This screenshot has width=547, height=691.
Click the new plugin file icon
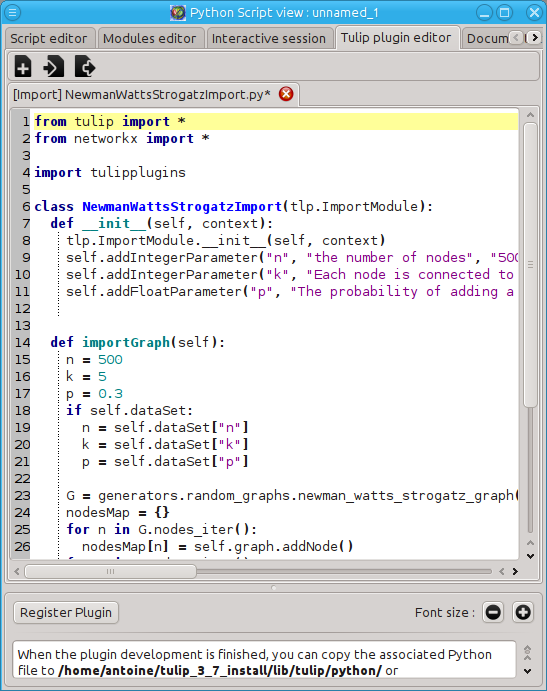click(22, 67)
